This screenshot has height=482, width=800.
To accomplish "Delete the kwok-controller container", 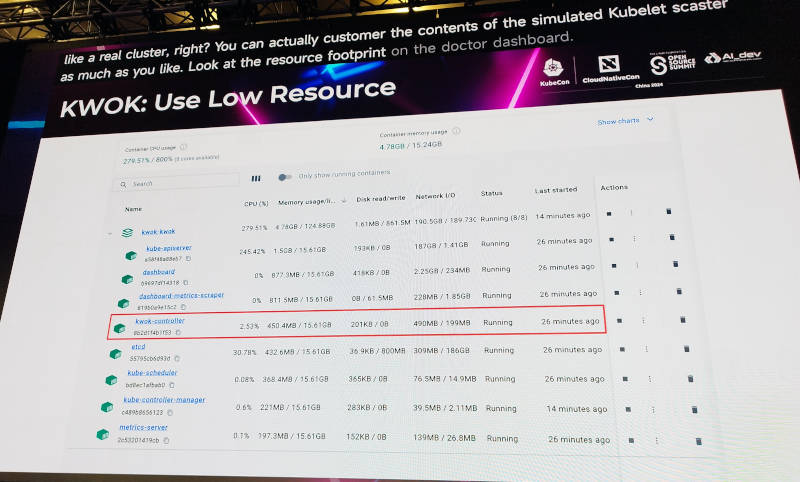I will tap(683, 320).
